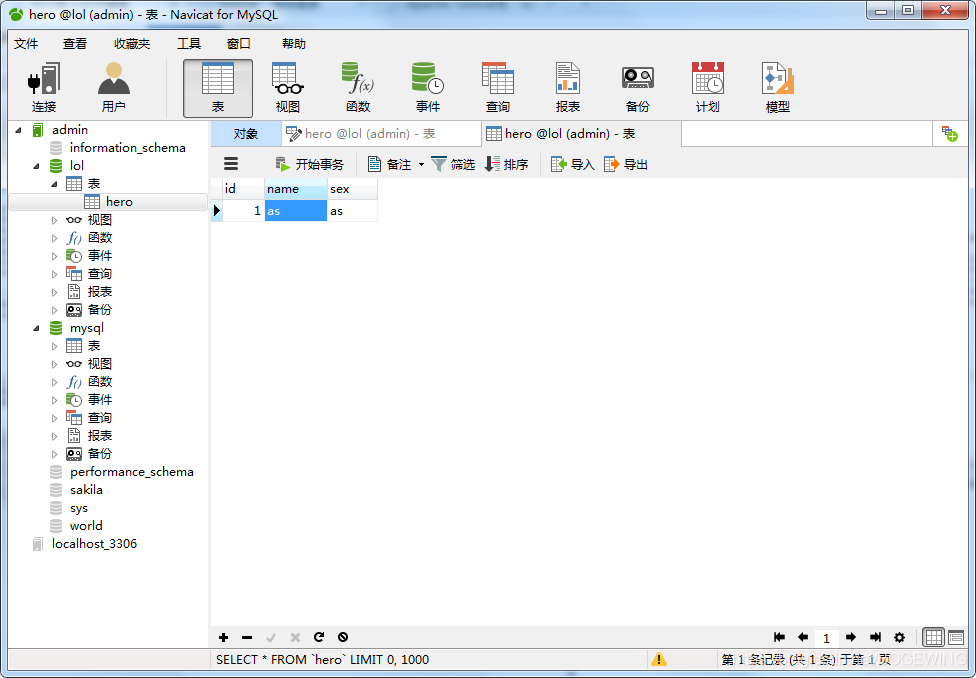Click the warning icon in status bar
Screen dimensions: 976x678
(x=659, y=659)
